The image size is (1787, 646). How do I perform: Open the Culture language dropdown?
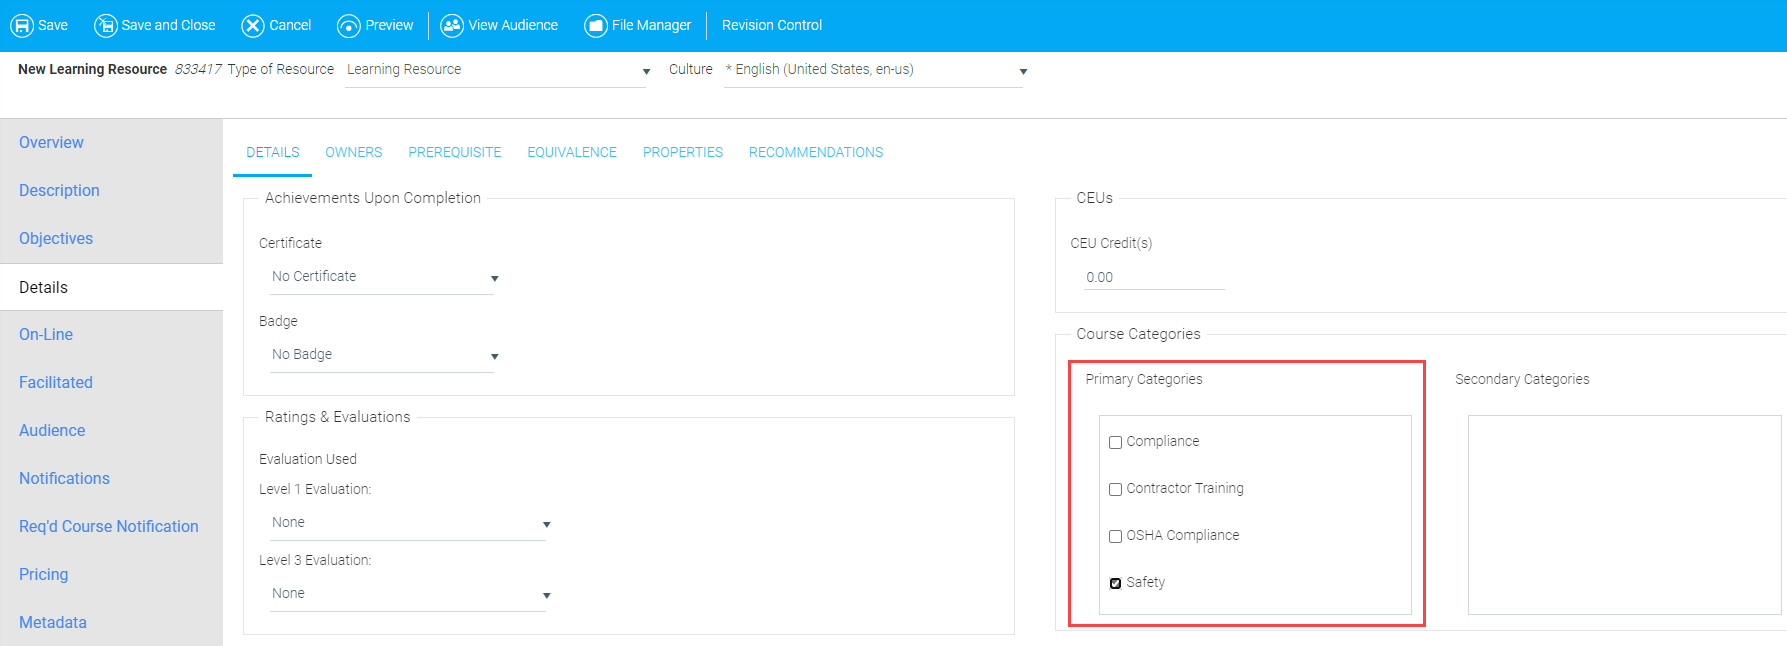pyautogui.click(x=874, y=70)
